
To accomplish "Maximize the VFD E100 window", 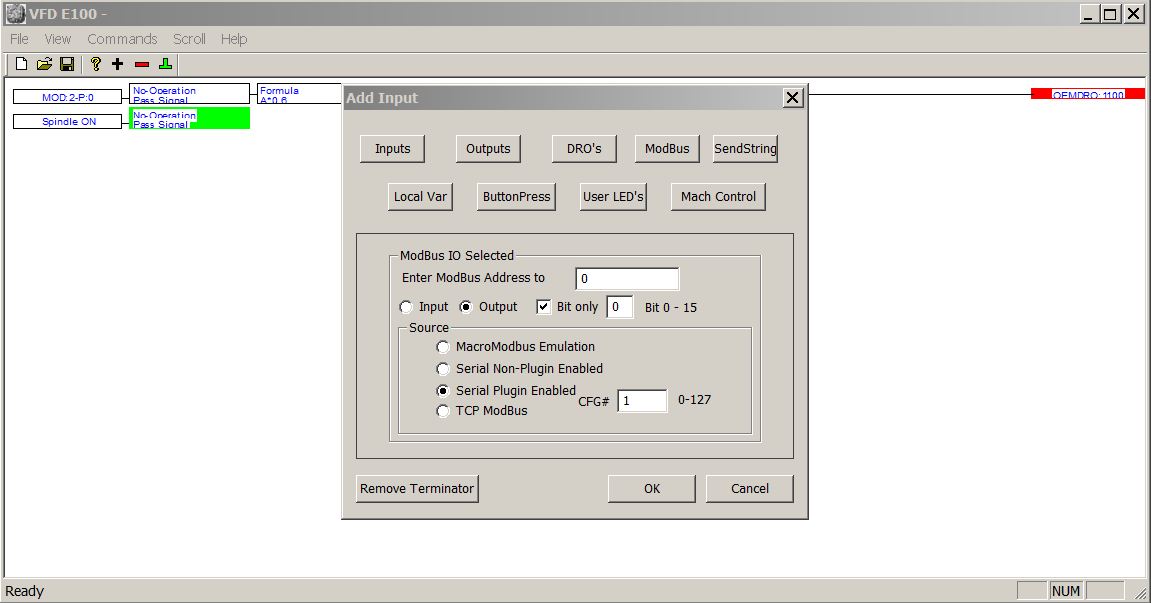I will [x=1111, y=14].
